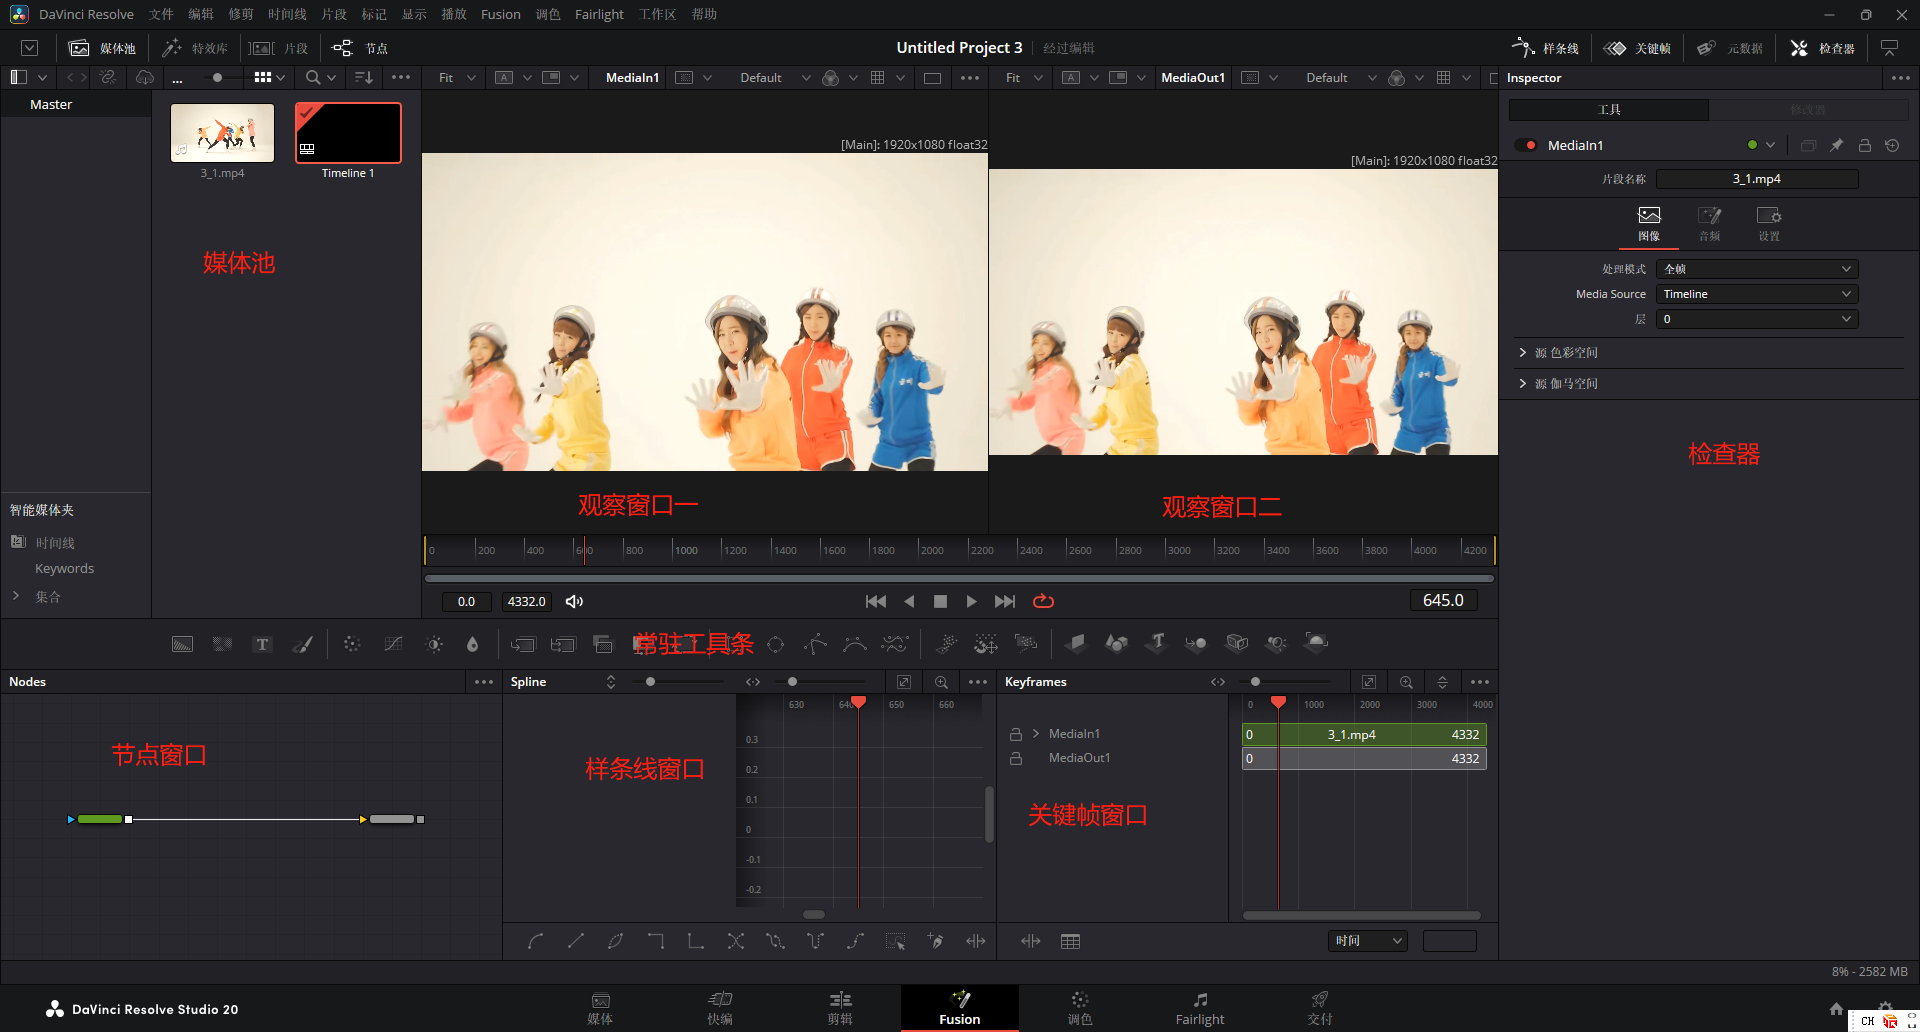Click the loop playback button
Screen dimensions: 1920x1032
tap(1043, 601)
